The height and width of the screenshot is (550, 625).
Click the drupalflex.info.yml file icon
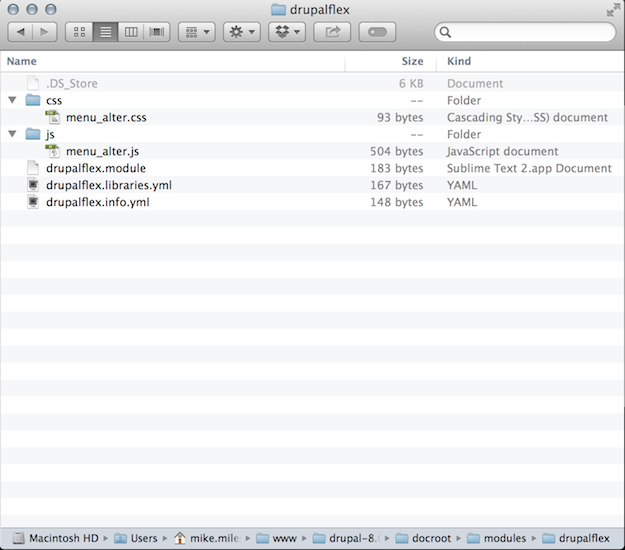pyautogui.click(x=33, y=202)
